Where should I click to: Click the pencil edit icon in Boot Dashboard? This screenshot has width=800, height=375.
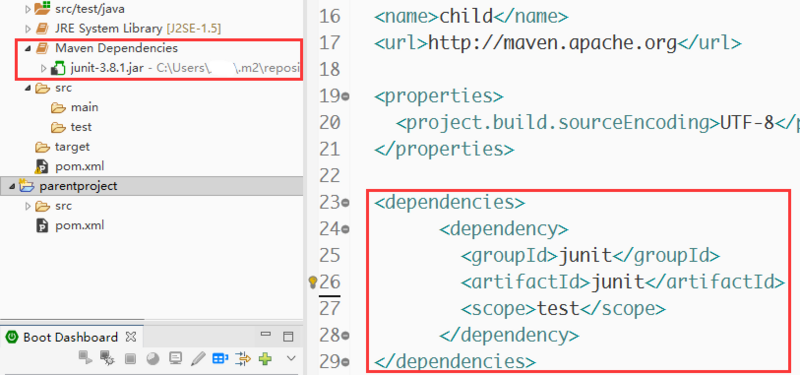pyautogui.click(x=197, y=359)
